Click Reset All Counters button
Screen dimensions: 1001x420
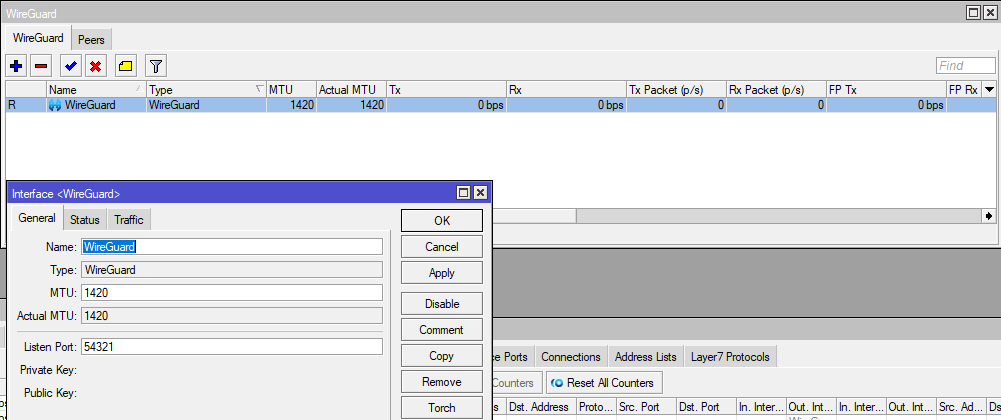coord(603,383)
